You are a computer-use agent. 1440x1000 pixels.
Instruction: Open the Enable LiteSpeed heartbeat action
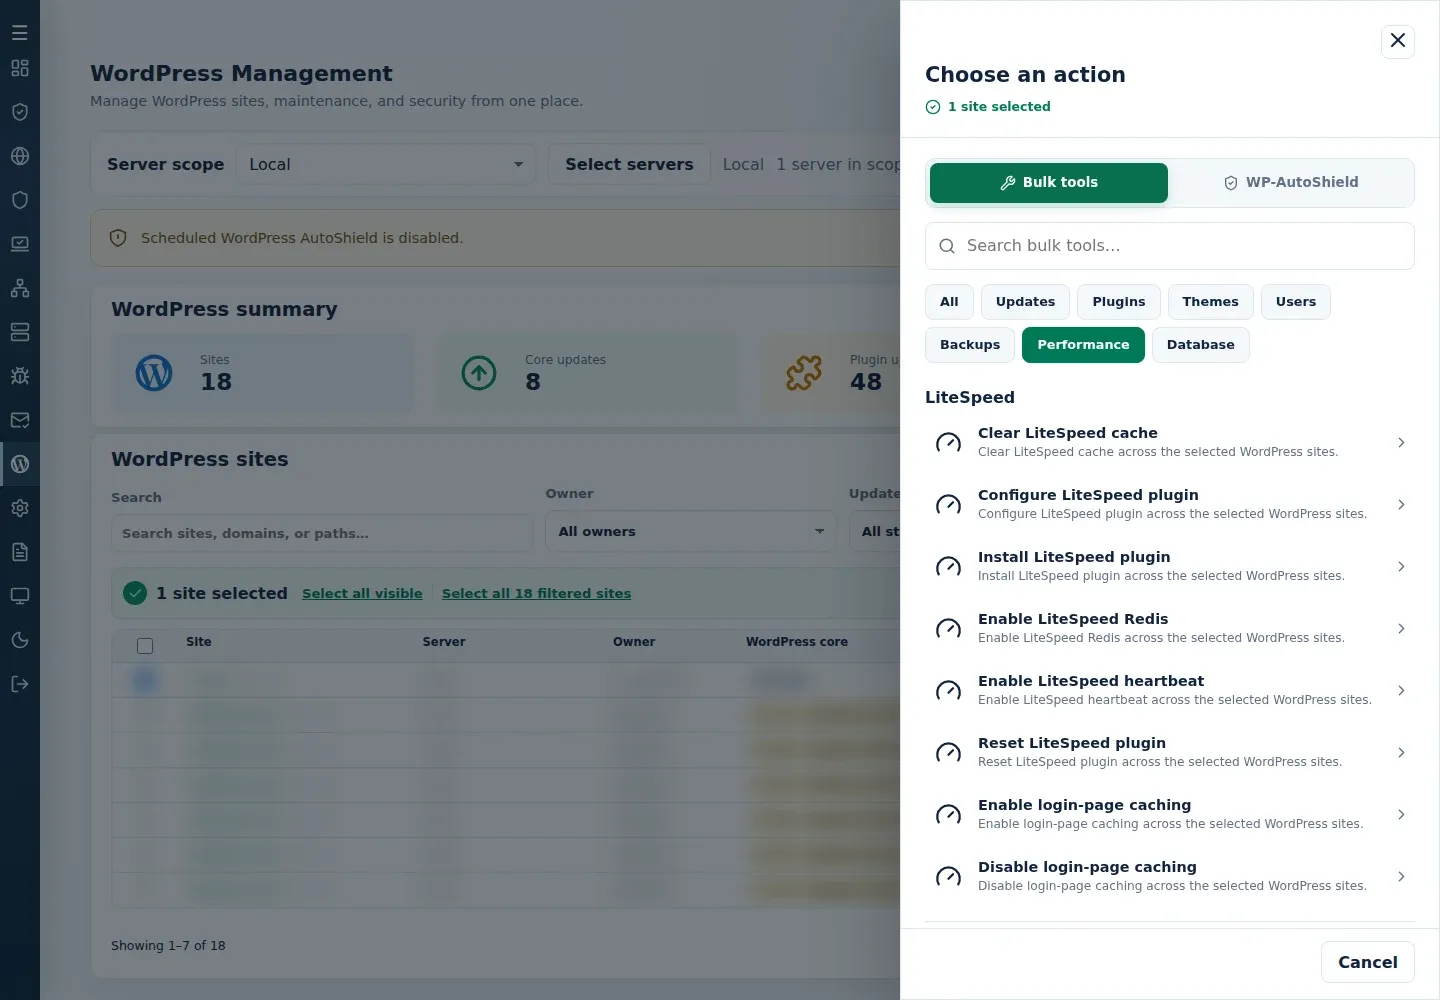point(1170,690)
